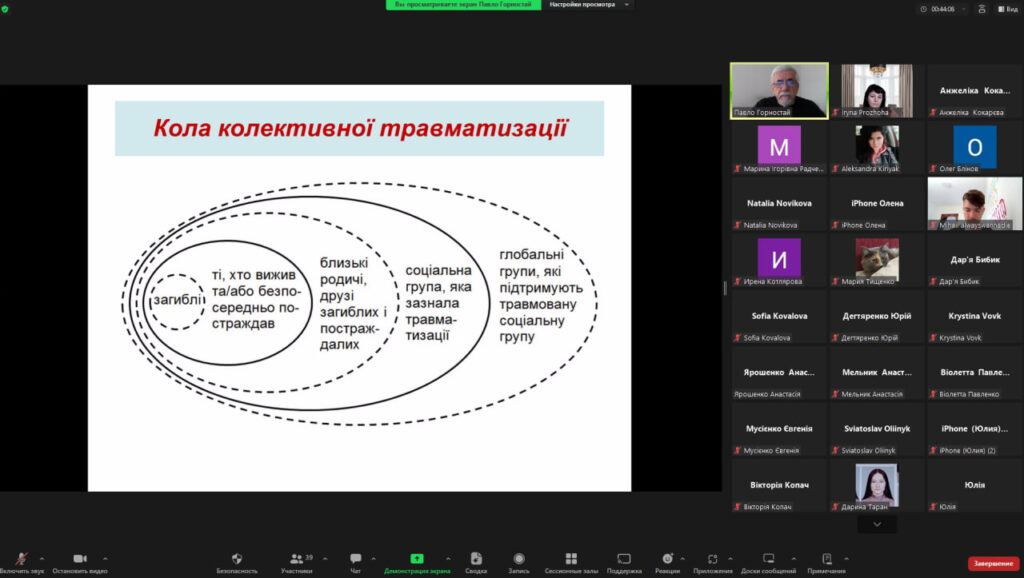This screenshot has width=1024, height=578.
Task: Toggle camera with Остановить видео button
Action: [79, 561]
